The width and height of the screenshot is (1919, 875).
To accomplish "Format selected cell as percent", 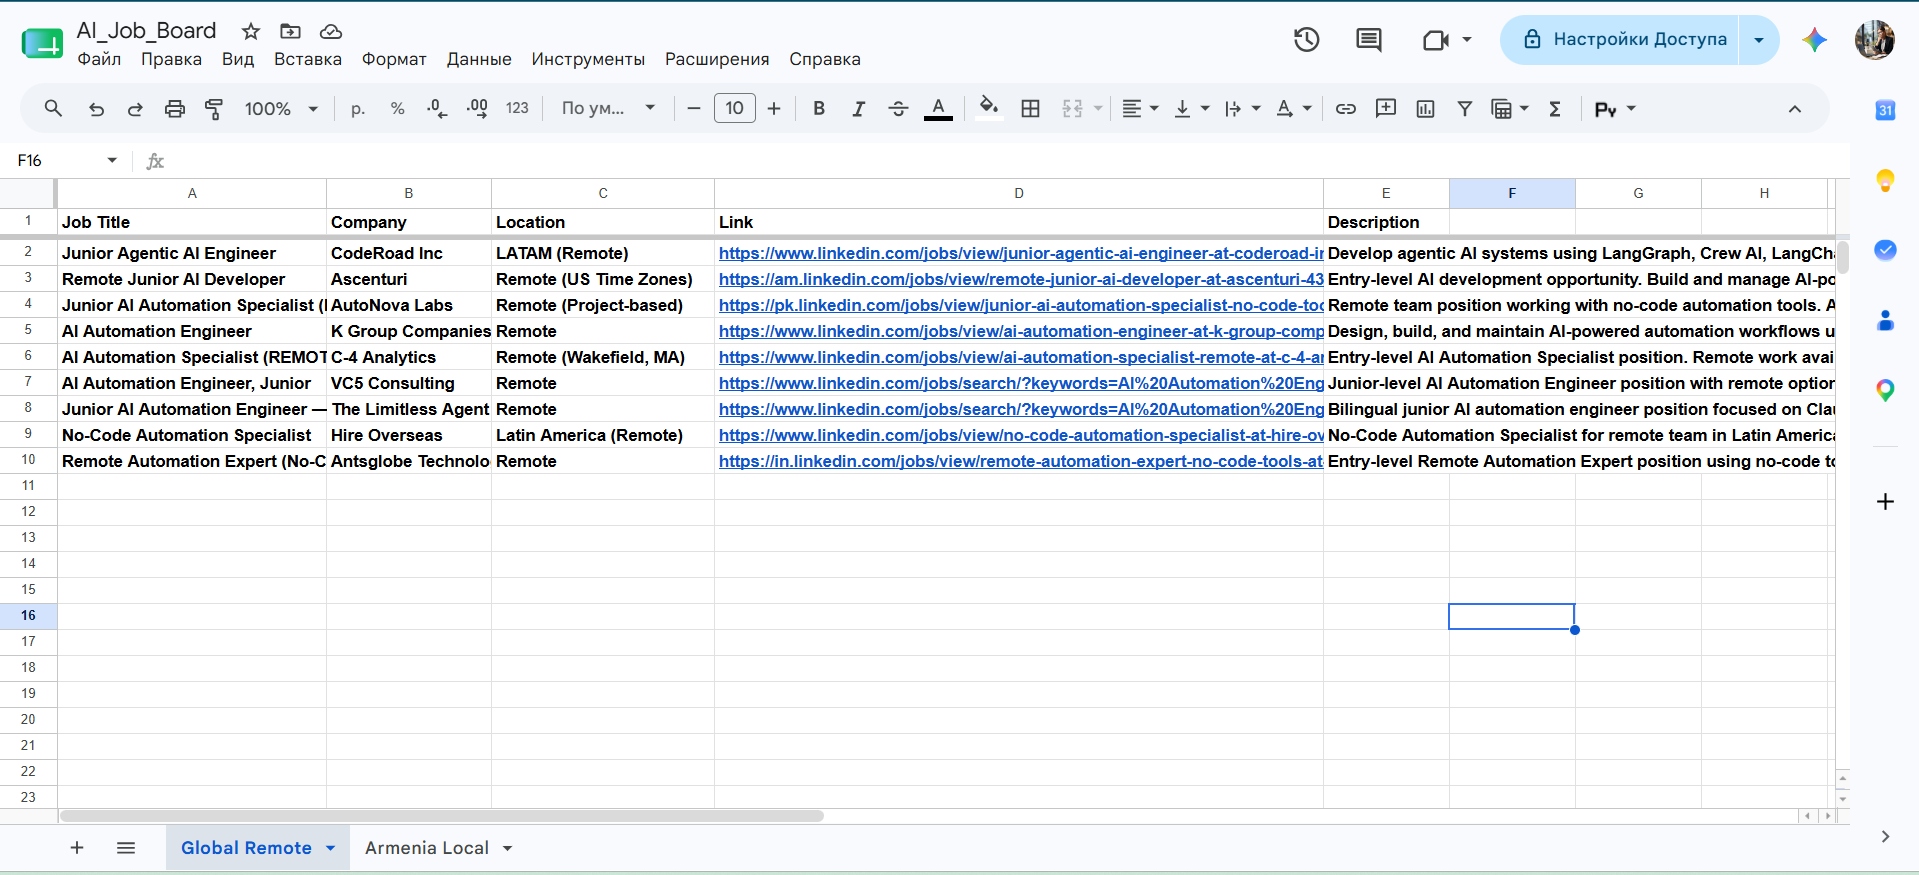I will 397,109.
